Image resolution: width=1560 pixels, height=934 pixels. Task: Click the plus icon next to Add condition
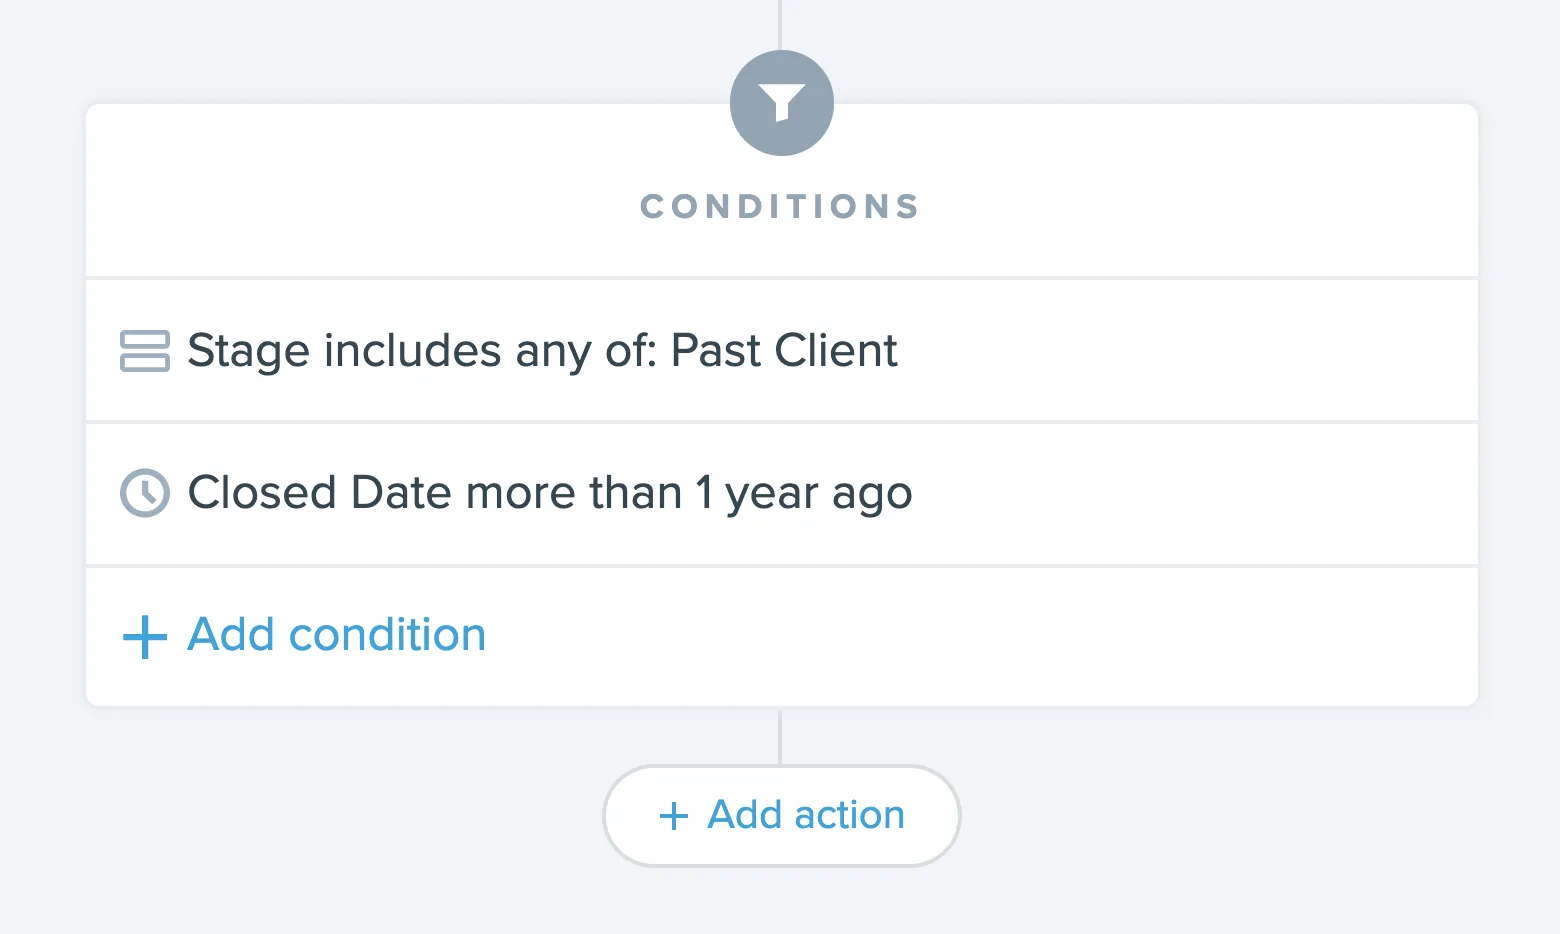pyautogui.click(x=144, y=635)
